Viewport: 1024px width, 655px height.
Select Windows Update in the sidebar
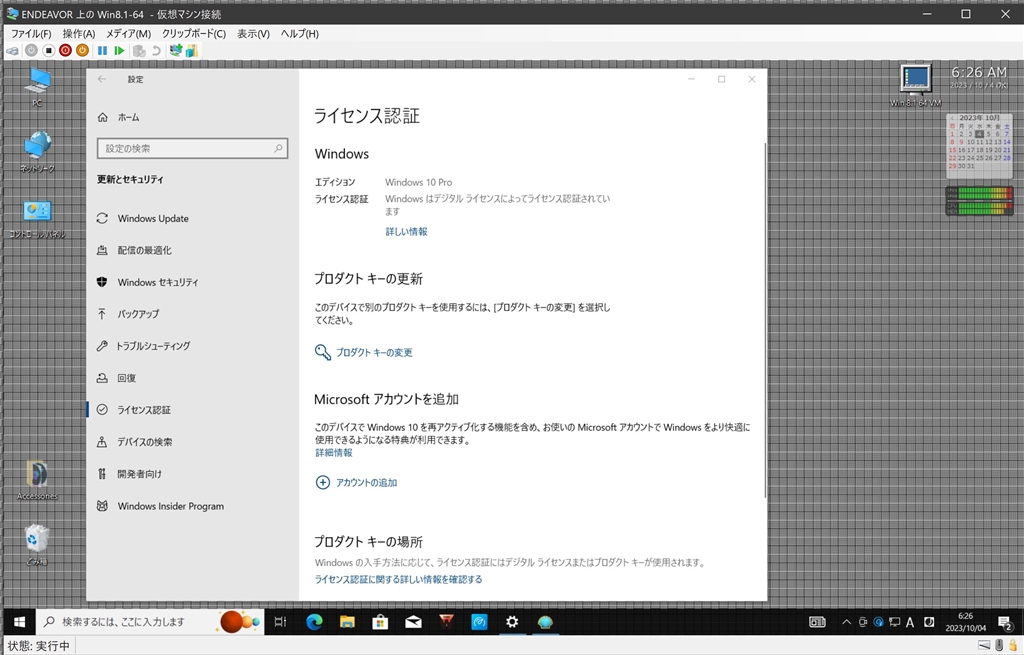[x=193, y=219]
